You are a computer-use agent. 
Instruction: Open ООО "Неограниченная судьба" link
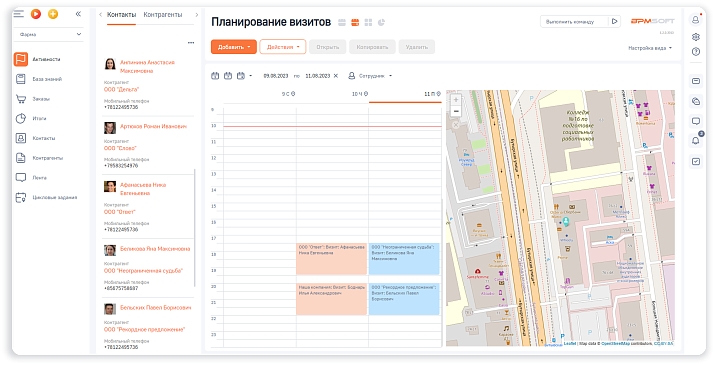tap(143, 271)
